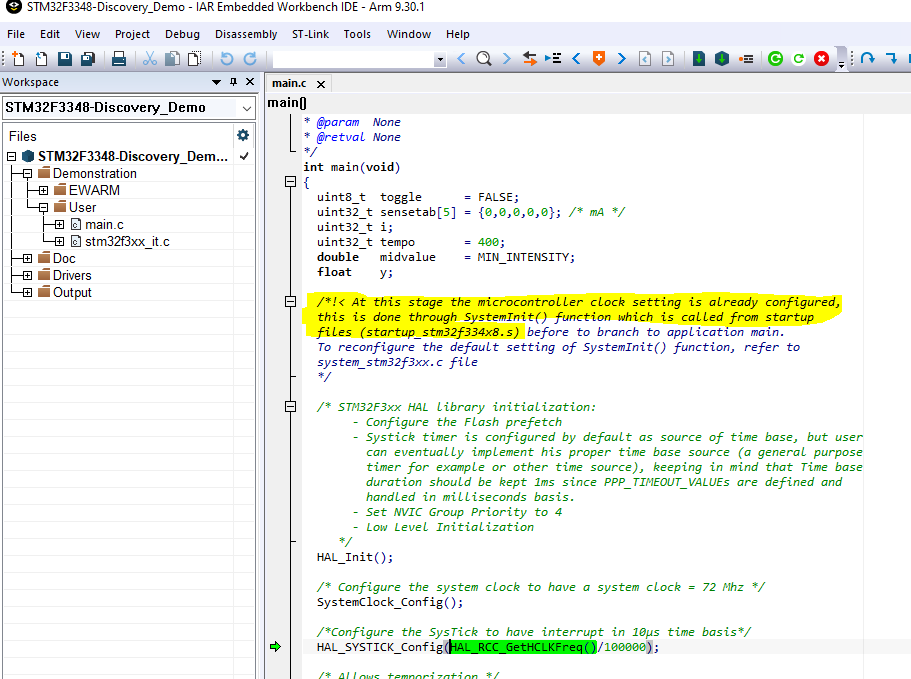Click Download and Debug green icon
The height and width of the screenshot is (679, 911).
(x=775, y=59)
